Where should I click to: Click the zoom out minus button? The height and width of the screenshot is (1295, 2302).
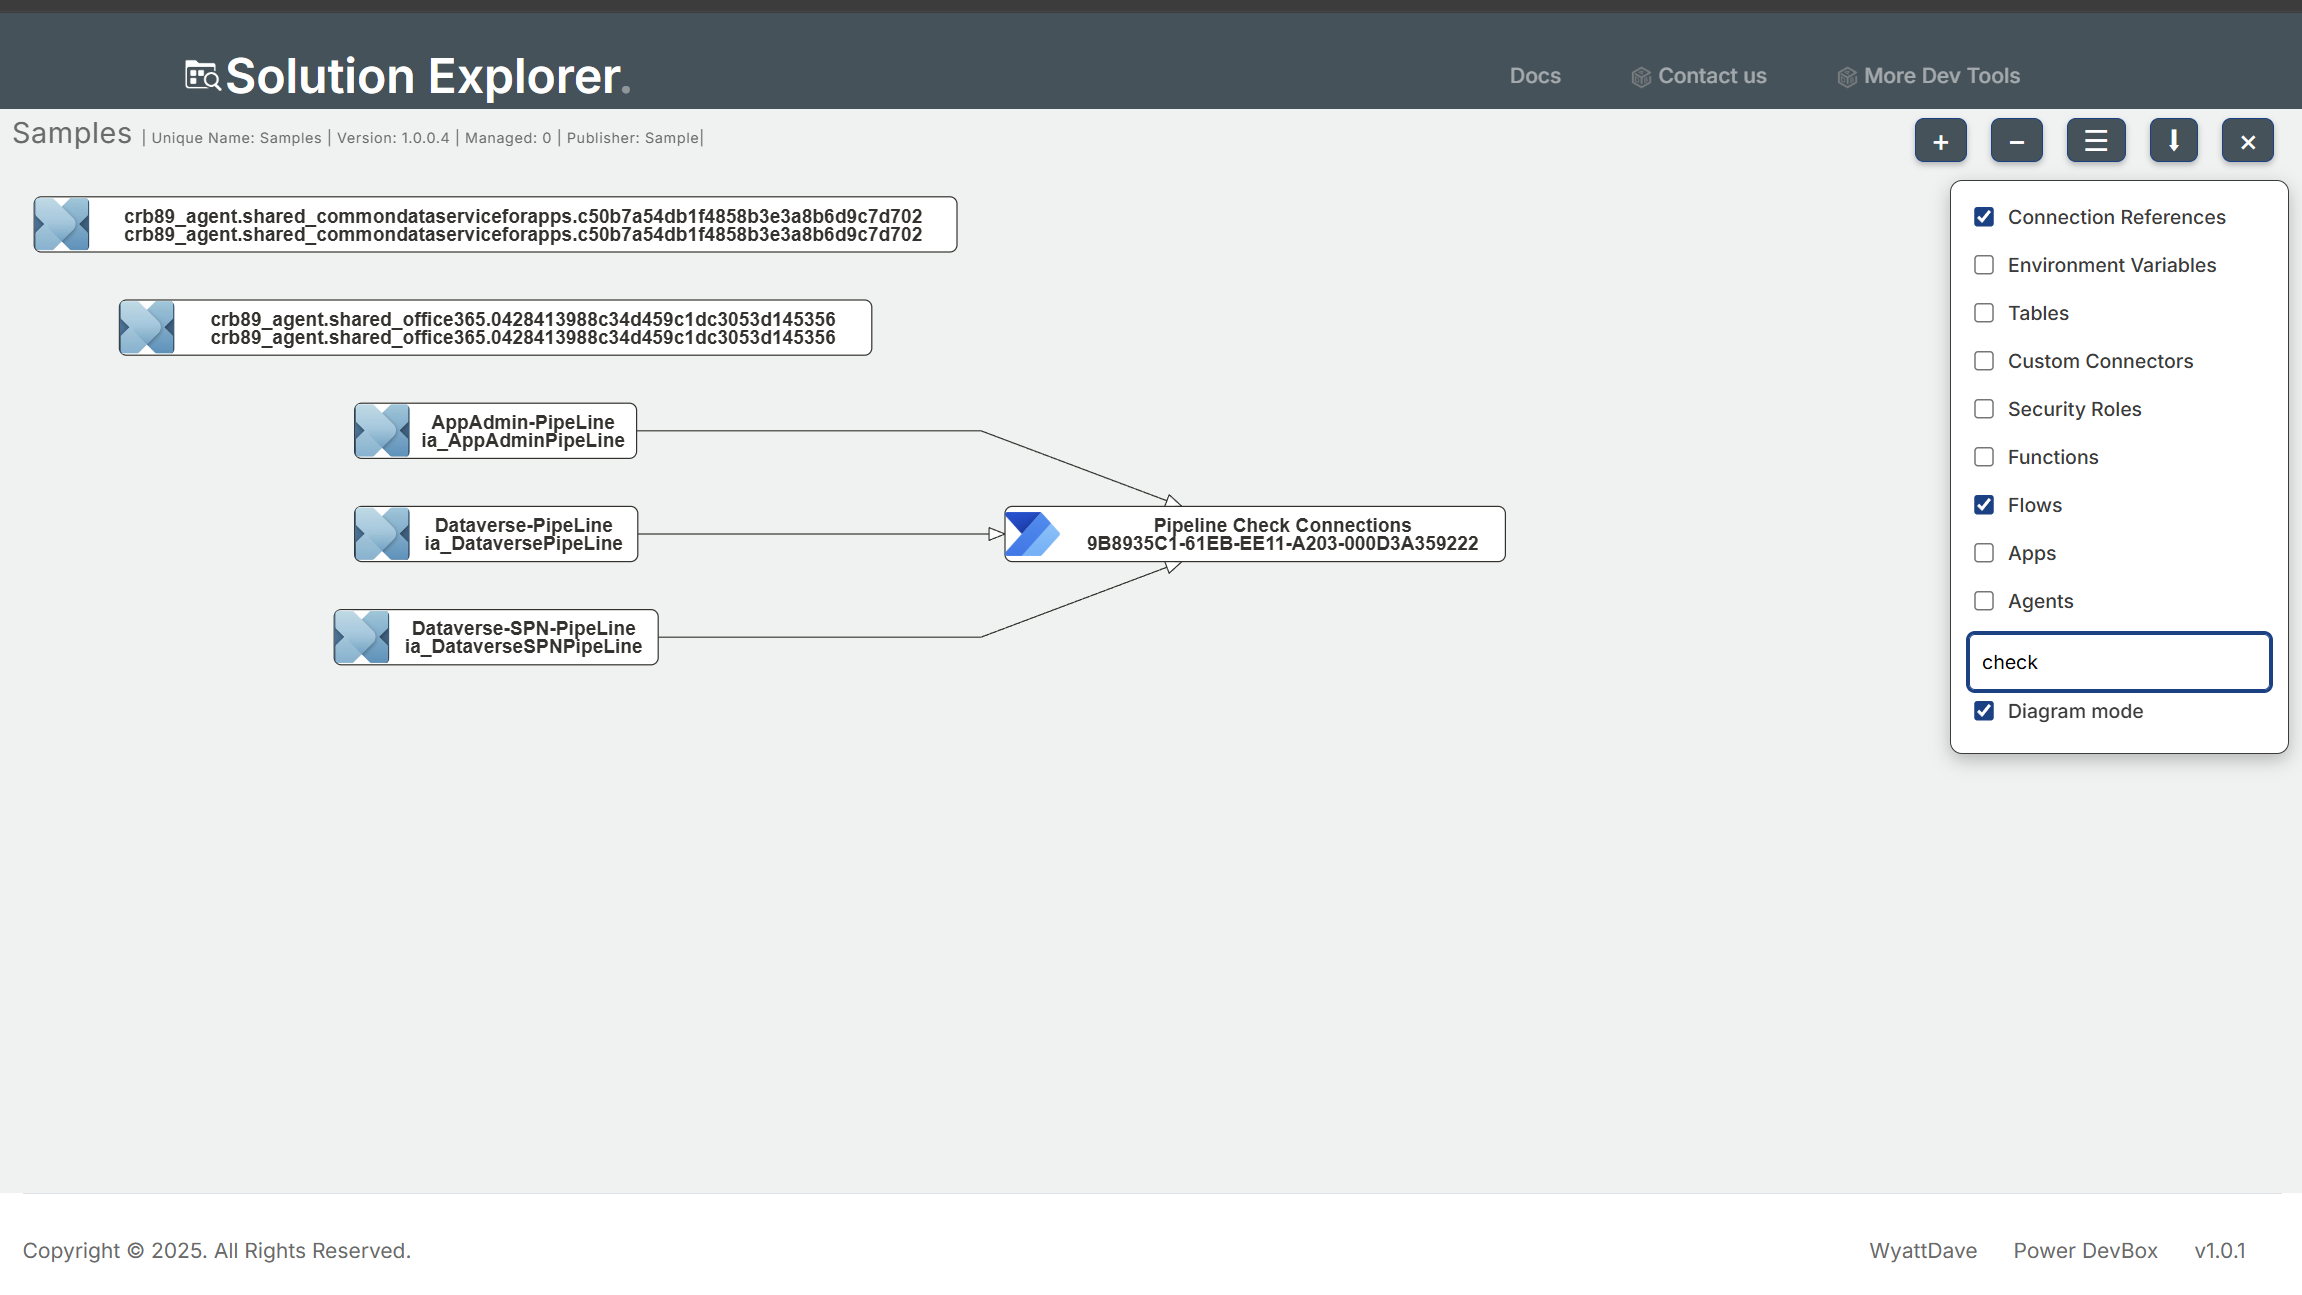tap(2016, 141)
